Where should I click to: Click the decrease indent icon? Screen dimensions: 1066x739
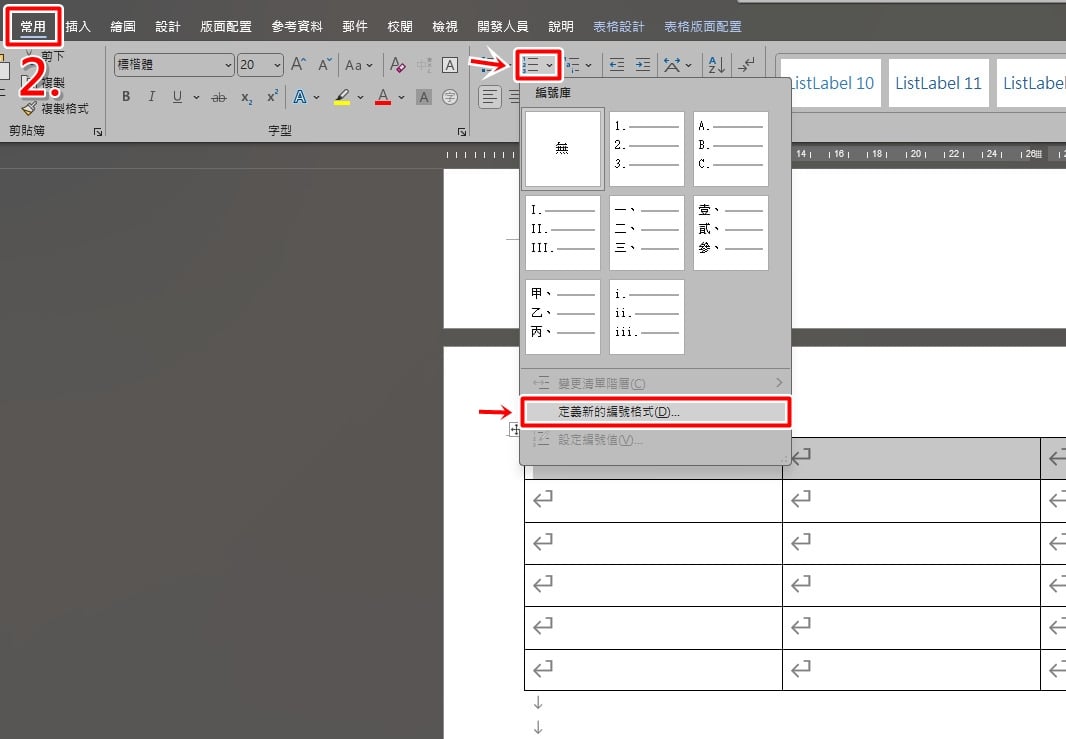click(617, 65)
